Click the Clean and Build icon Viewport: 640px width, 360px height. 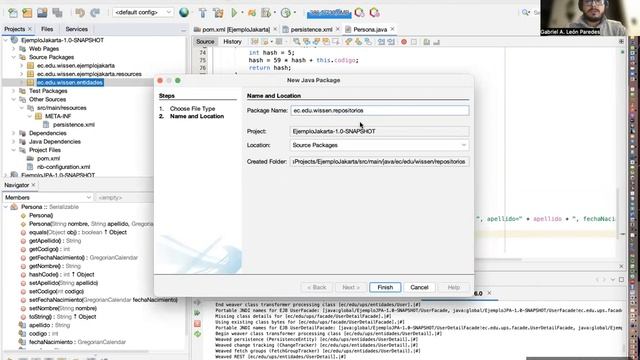click(x=218, y=13)
